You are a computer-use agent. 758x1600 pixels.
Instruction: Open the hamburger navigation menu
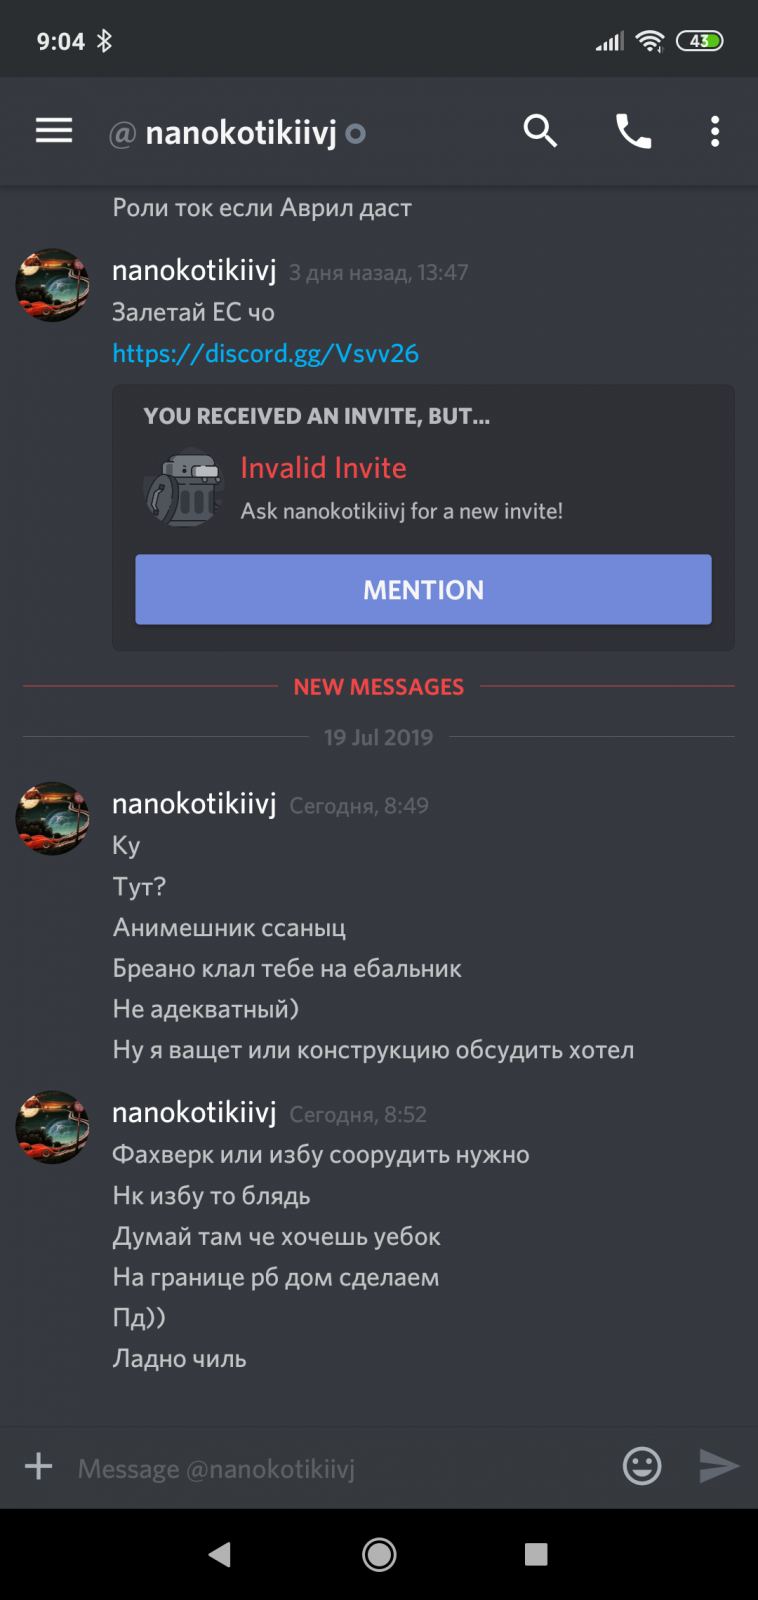click(x=54, y=131)
